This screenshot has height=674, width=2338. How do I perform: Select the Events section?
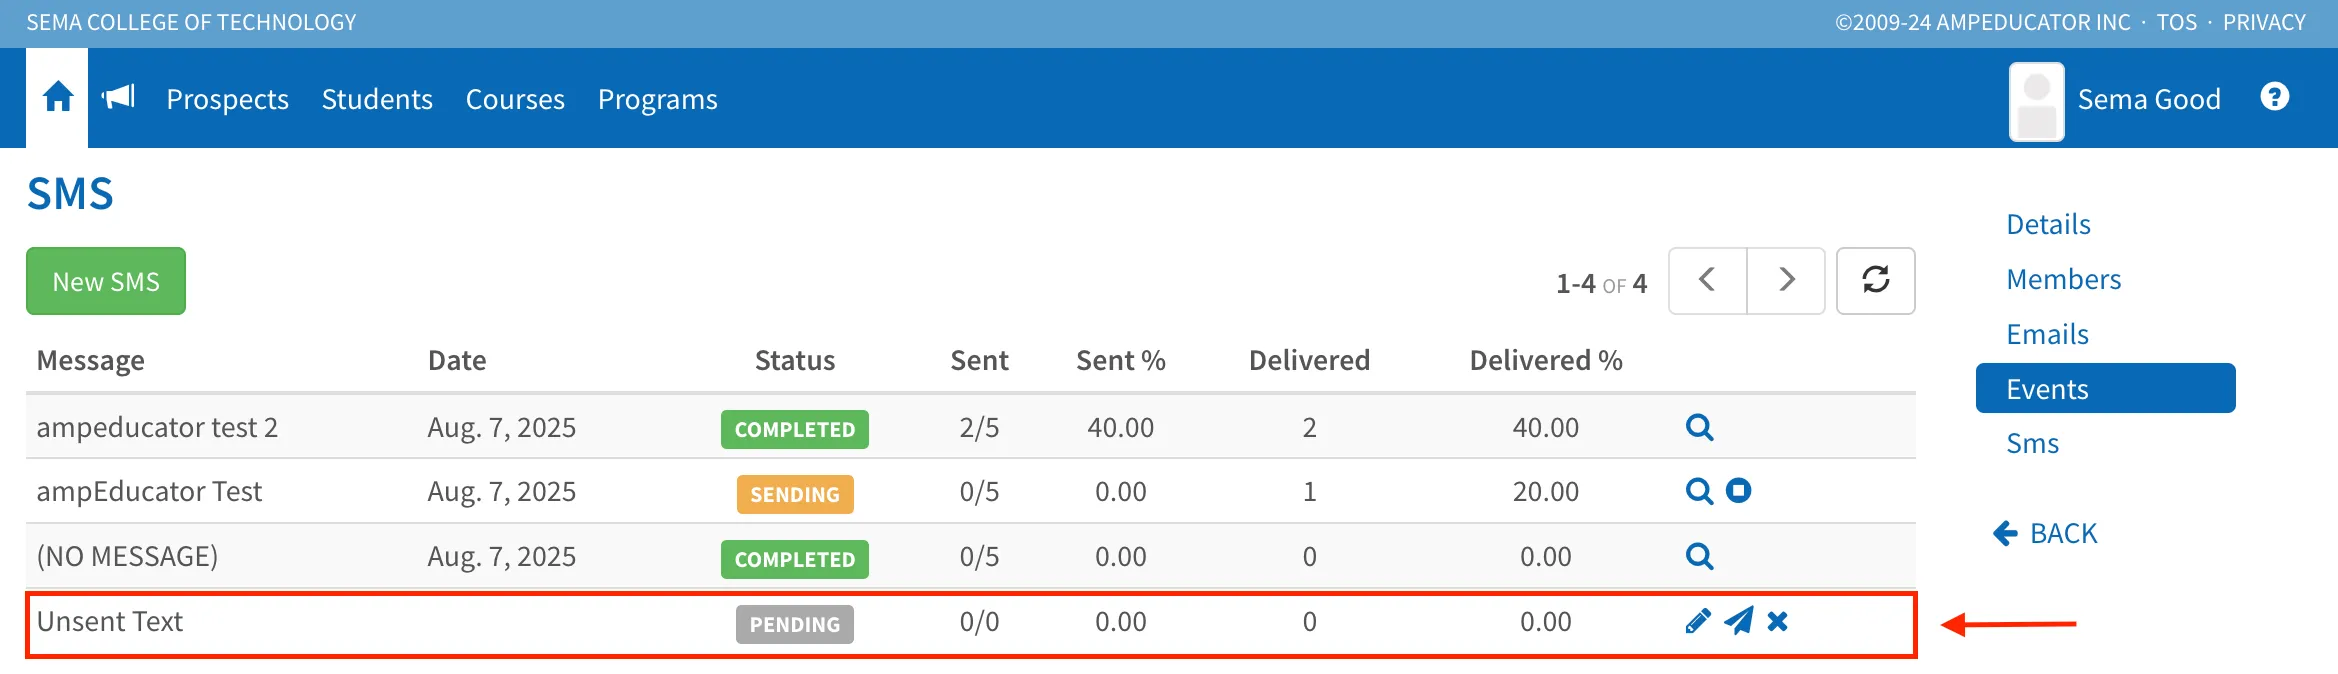2105,388
